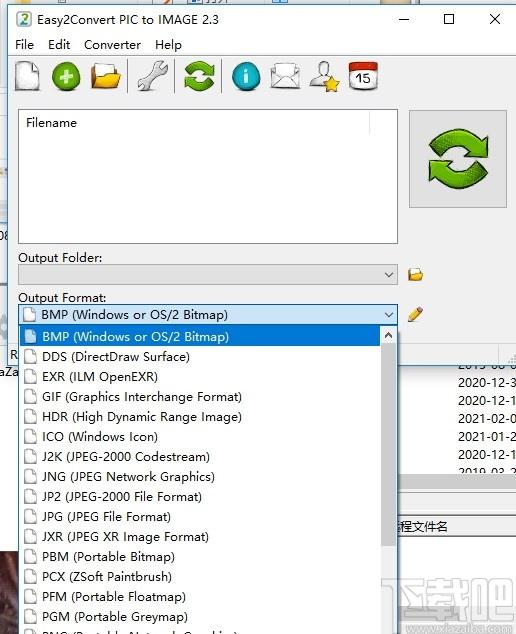Pick PGM (Portable Greymap) option
Viewport: 516px width, 634px height.
[200, 617]
